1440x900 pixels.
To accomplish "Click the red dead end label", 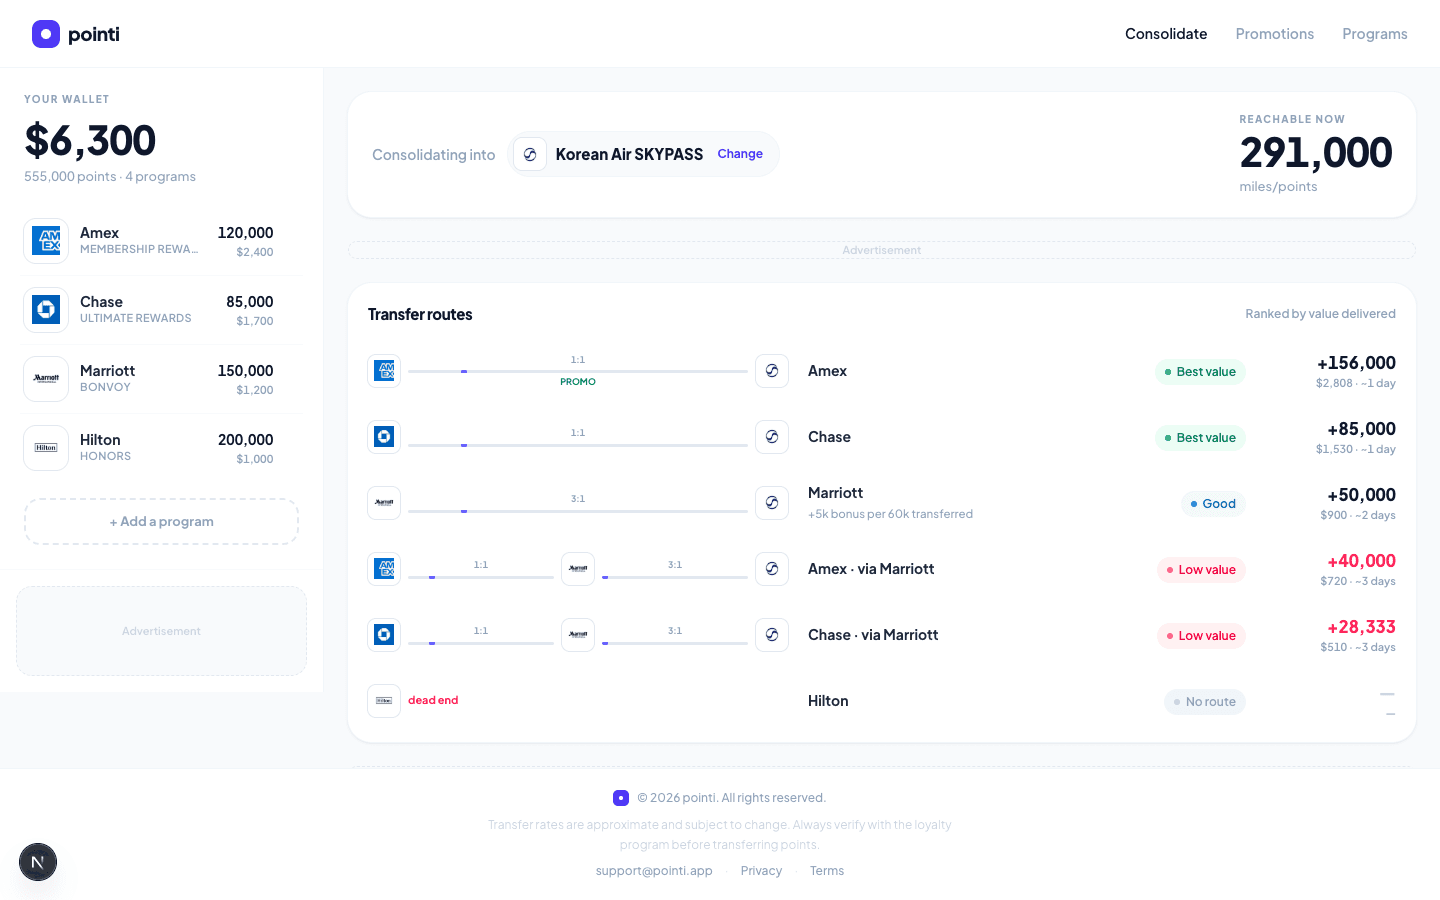I will [433, 700].
